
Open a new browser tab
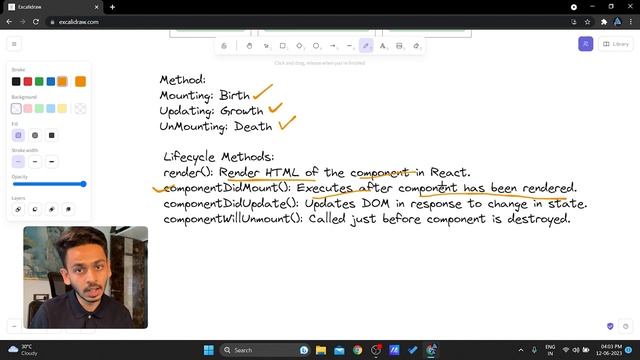[x=112, y=7]
